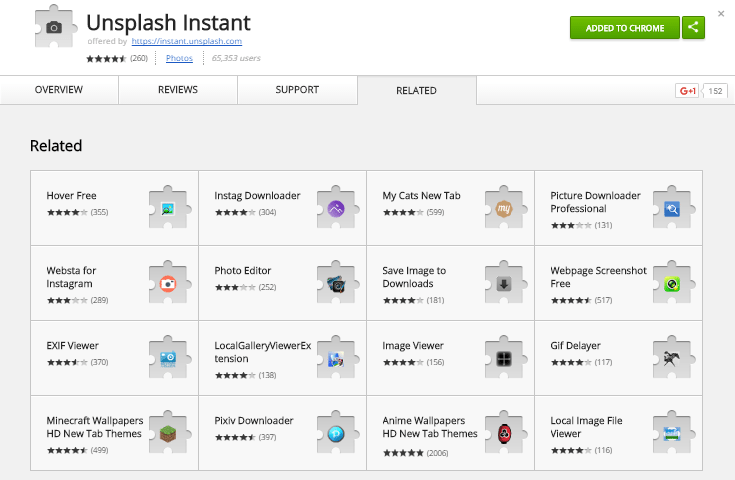
Task: Switch to the Reviews tab
Action: (x=178, y=90)
